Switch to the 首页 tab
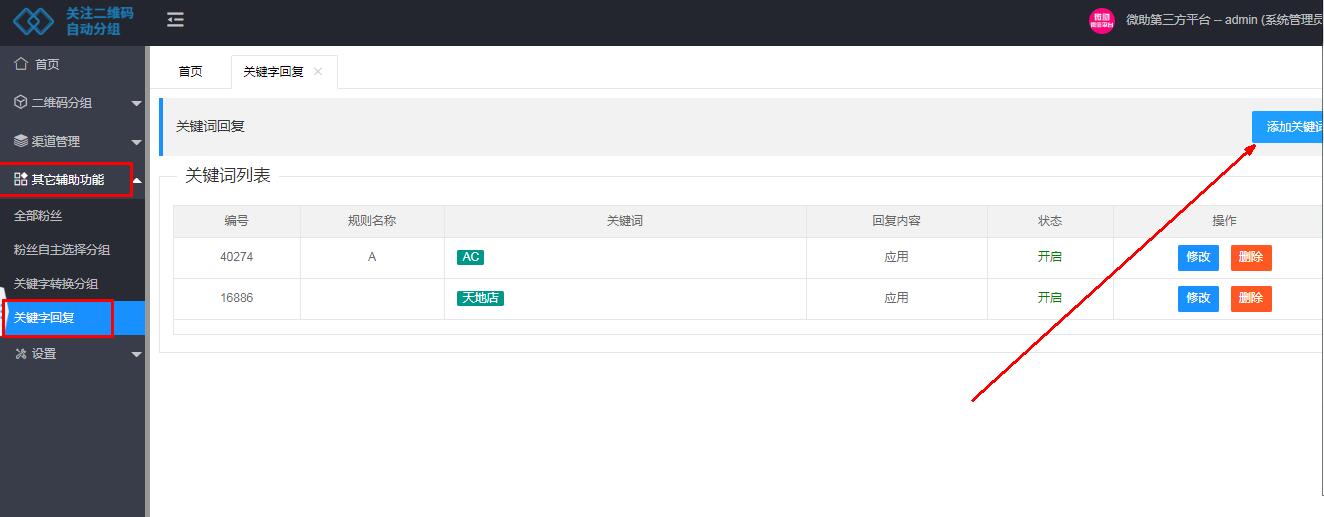Screen dimensions: 1324x517 click(190, 71)
